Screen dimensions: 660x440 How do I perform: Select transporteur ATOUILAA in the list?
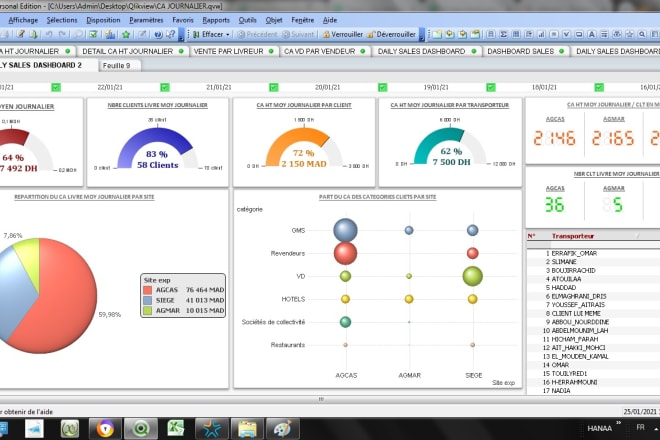coord(566,279)
